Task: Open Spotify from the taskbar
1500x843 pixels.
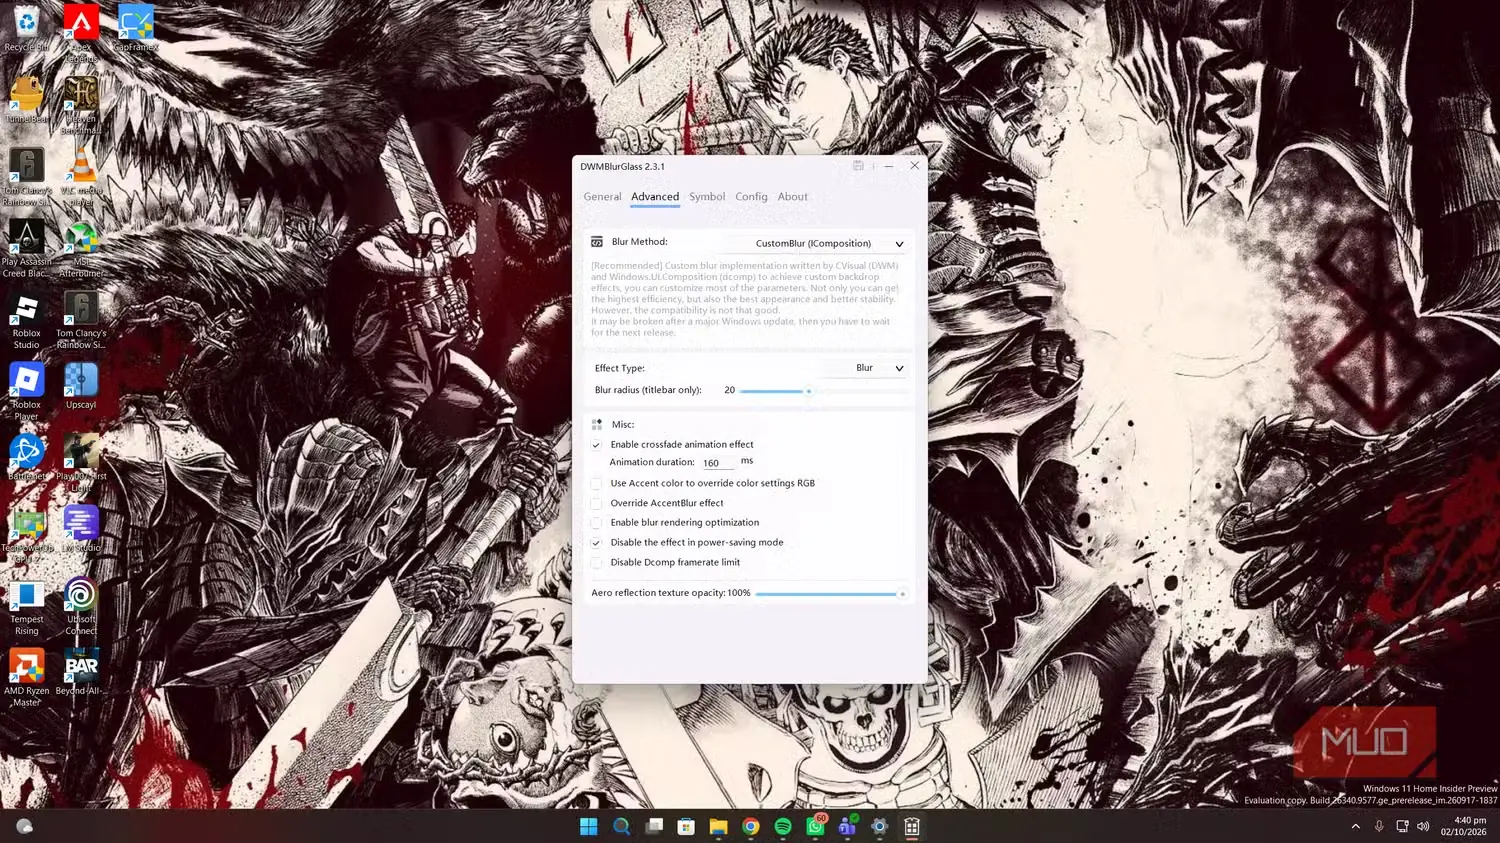Action: (x=783, y=826)
